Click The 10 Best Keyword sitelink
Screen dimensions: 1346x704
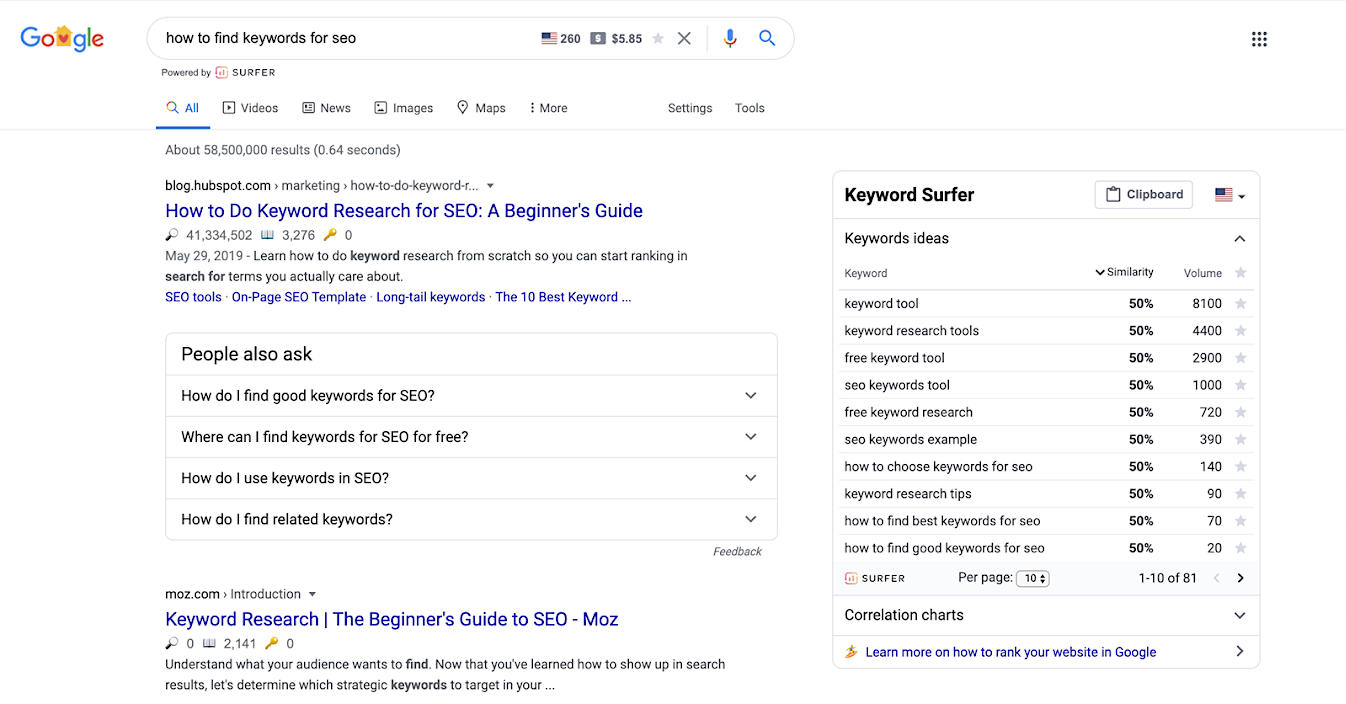[x=563, y=297]
